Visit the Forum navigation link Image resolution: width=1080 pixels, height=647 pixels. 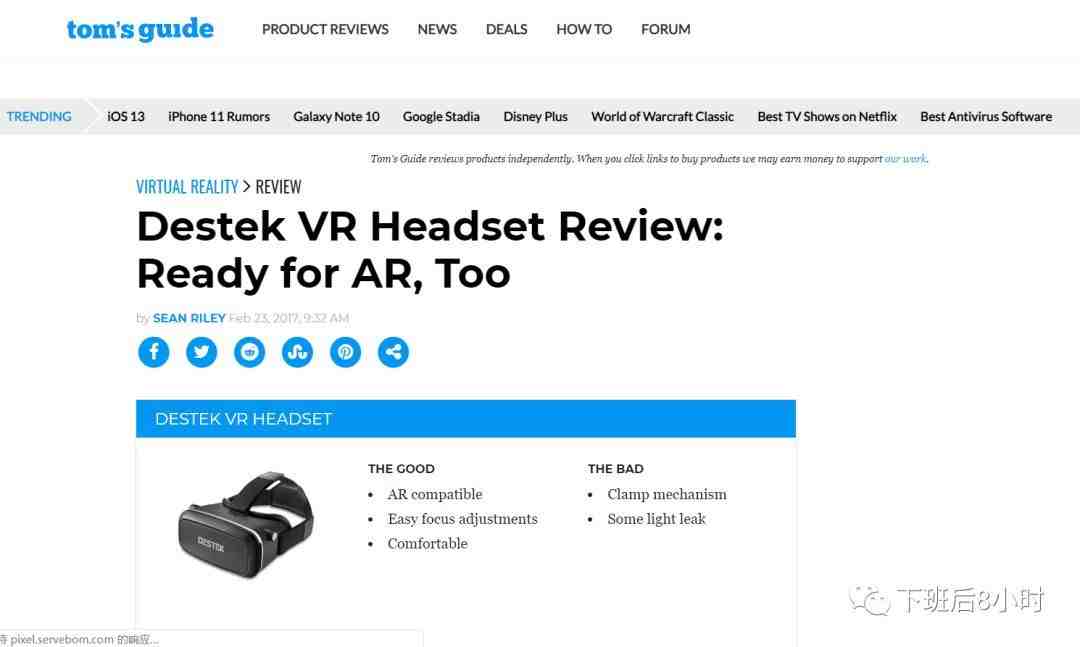[665, 29]
